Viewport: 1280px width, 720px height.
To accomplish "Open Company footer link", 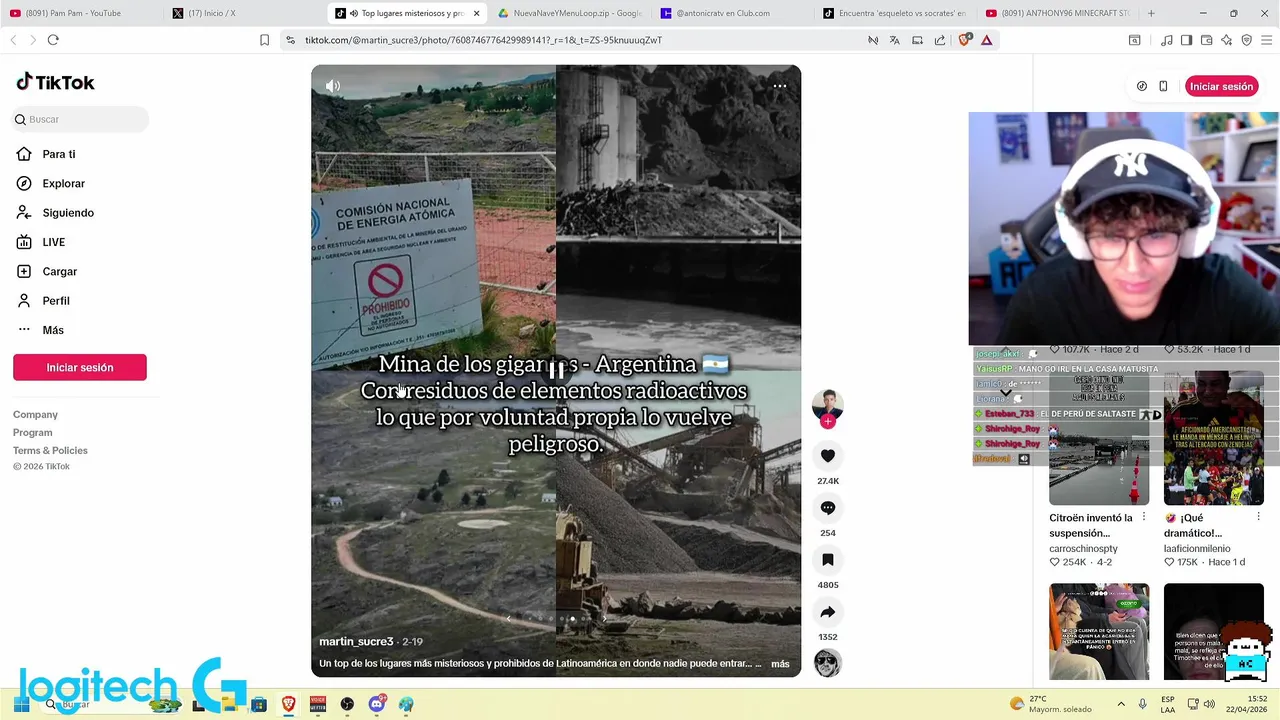I will [x=35, y=414].
